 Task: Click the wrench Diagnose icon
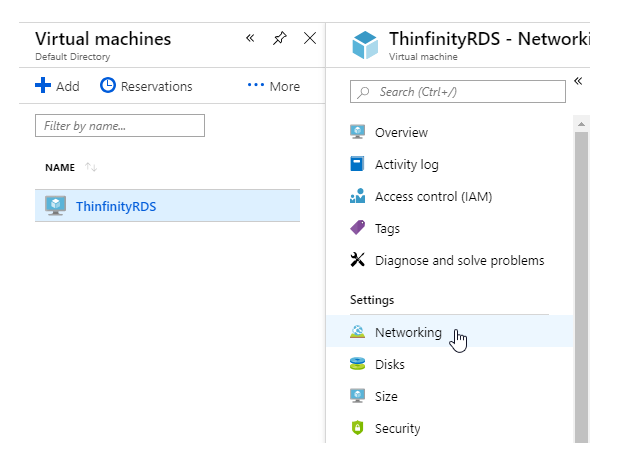click(x=357, y=260)
